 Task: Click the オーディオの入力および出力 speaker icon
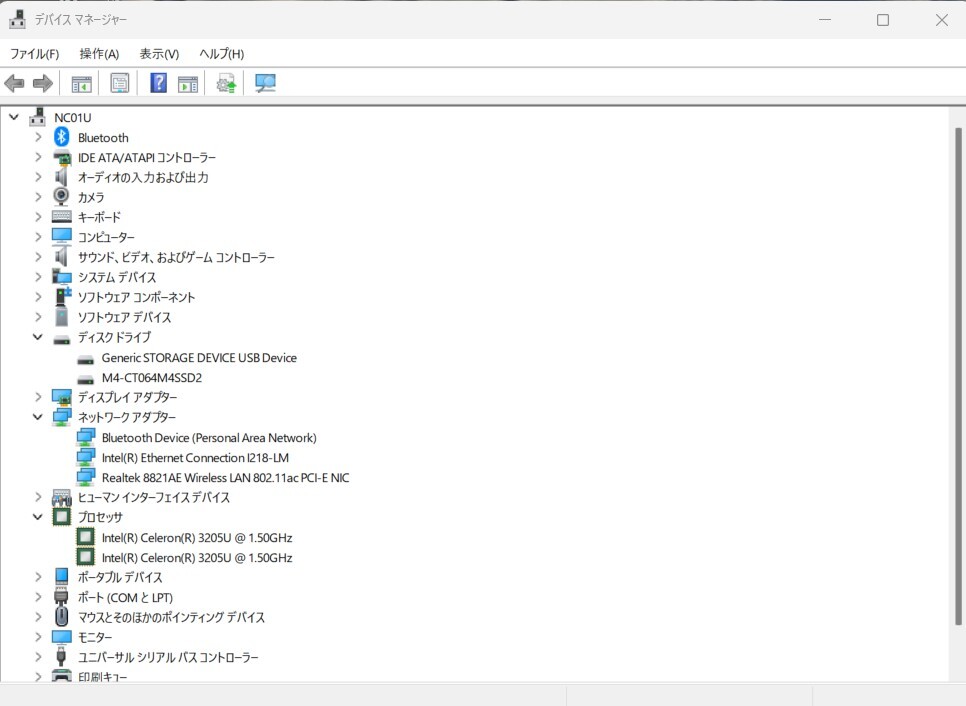(61, 177)
